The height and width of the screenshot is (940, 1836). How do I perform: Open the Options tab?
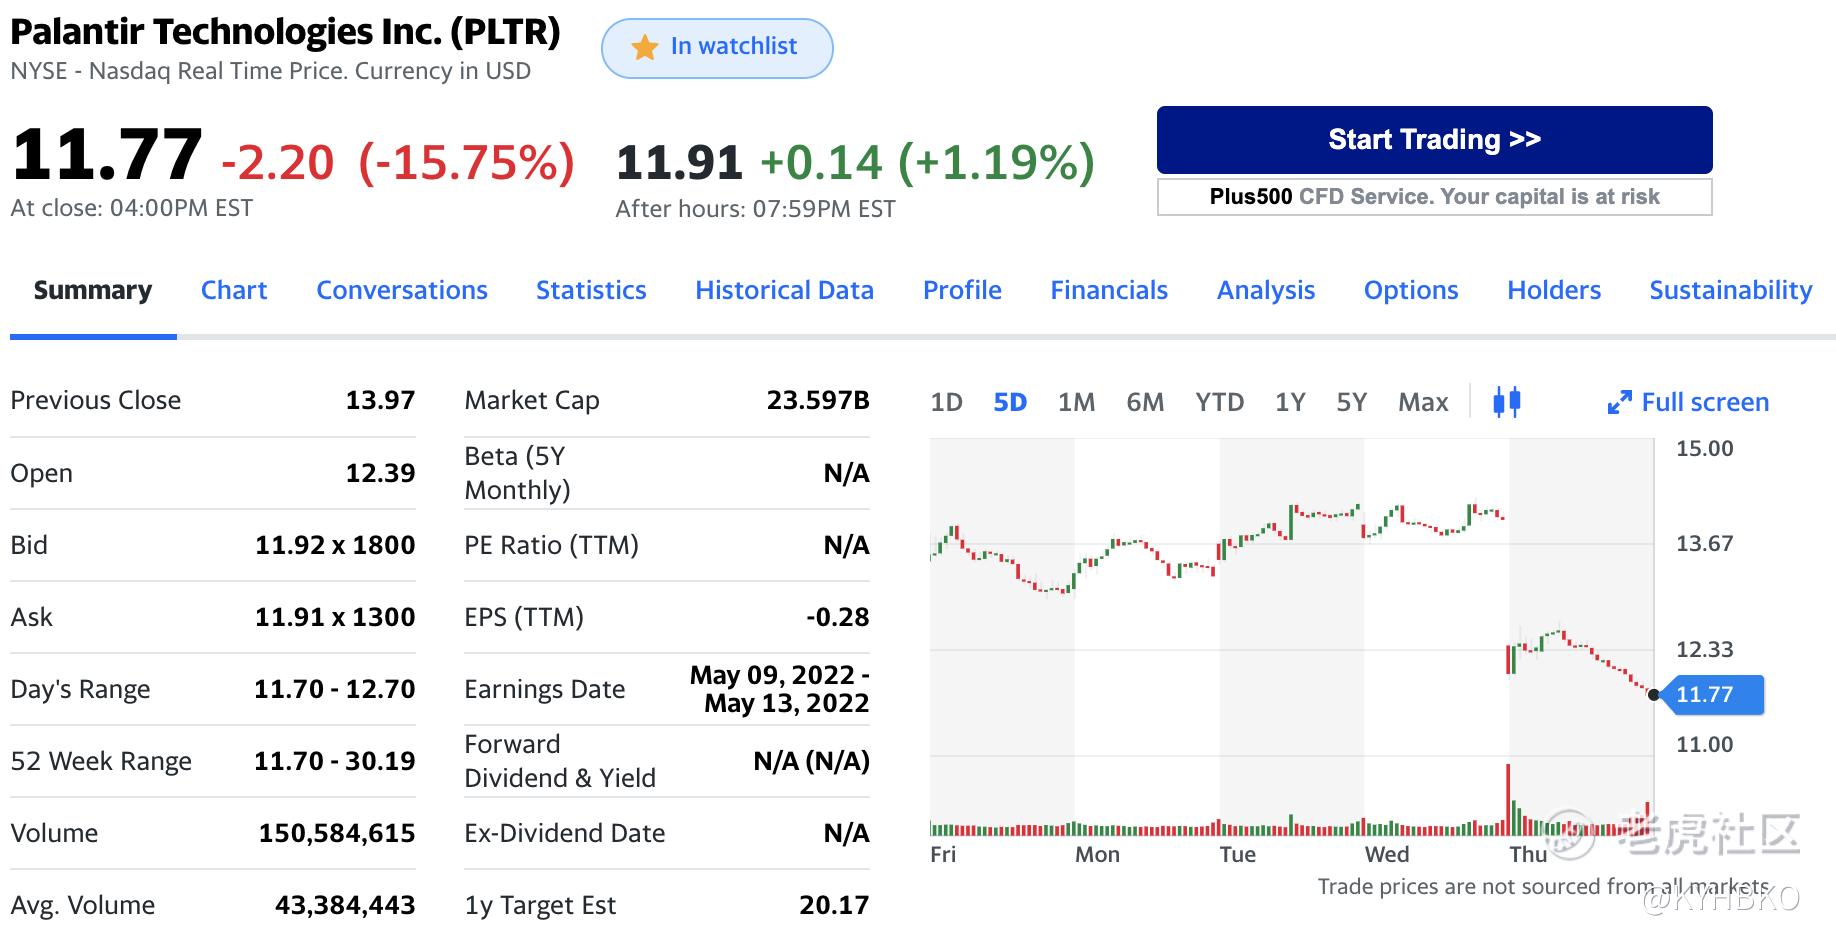pos(1411,290)
